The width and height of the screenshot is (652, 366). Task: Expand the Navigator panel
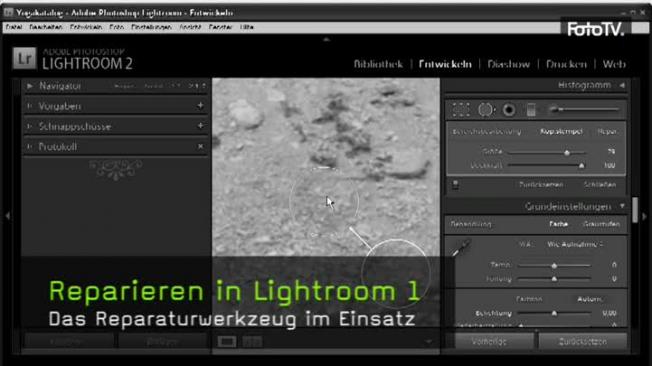point(30,86)
